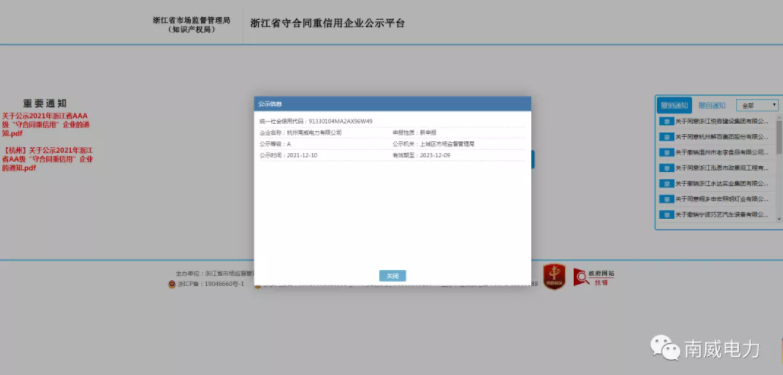
Task: Open the 【杭州】AA级 守合同重信用 notice PDF
Action: [47, 159]
